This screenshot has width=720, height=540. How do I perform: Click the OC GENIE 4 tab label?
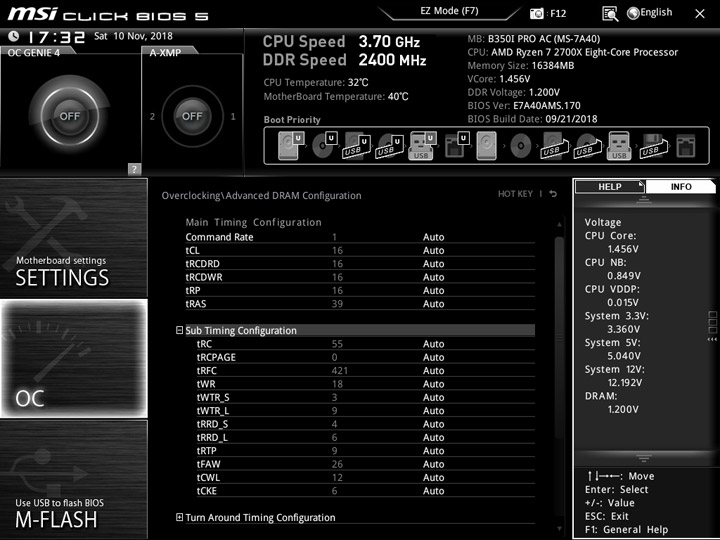[x=34, y=52]
